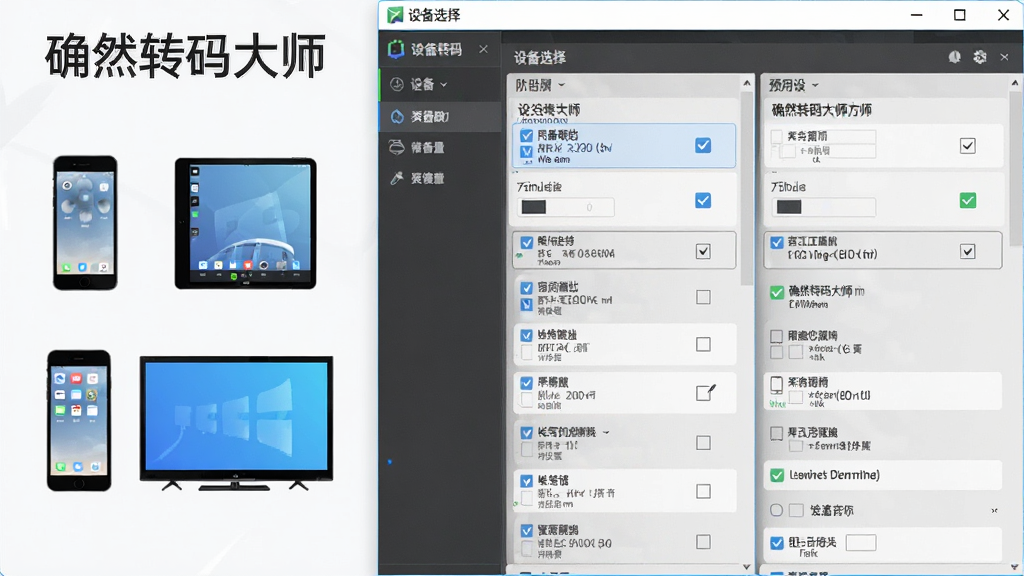Close the 设备选择 panel with the header X

[x=1004, y=57]
